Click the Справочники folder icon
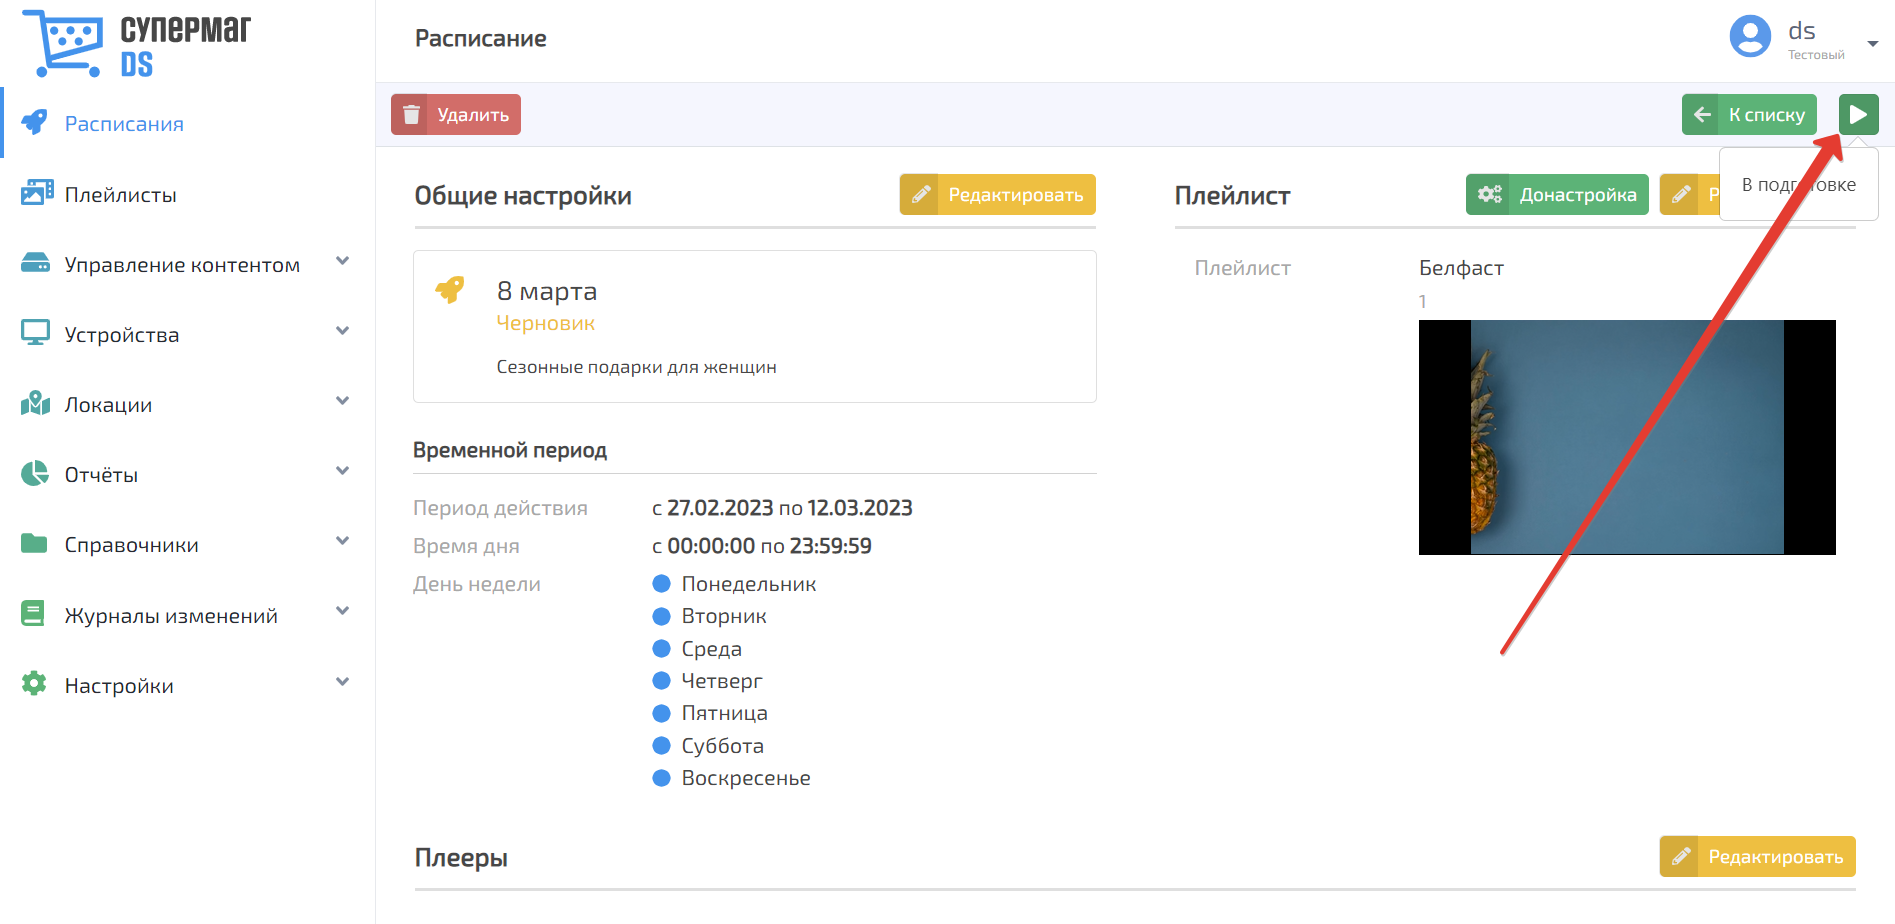This screenshot has width=1895, height=924. 34,543
